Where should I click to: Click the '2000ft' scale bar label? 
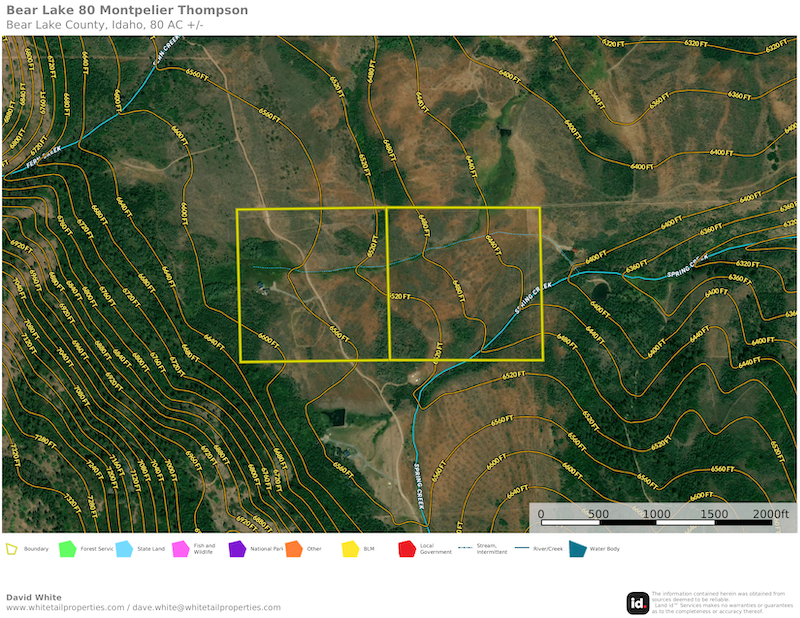[x=770, y=514]
